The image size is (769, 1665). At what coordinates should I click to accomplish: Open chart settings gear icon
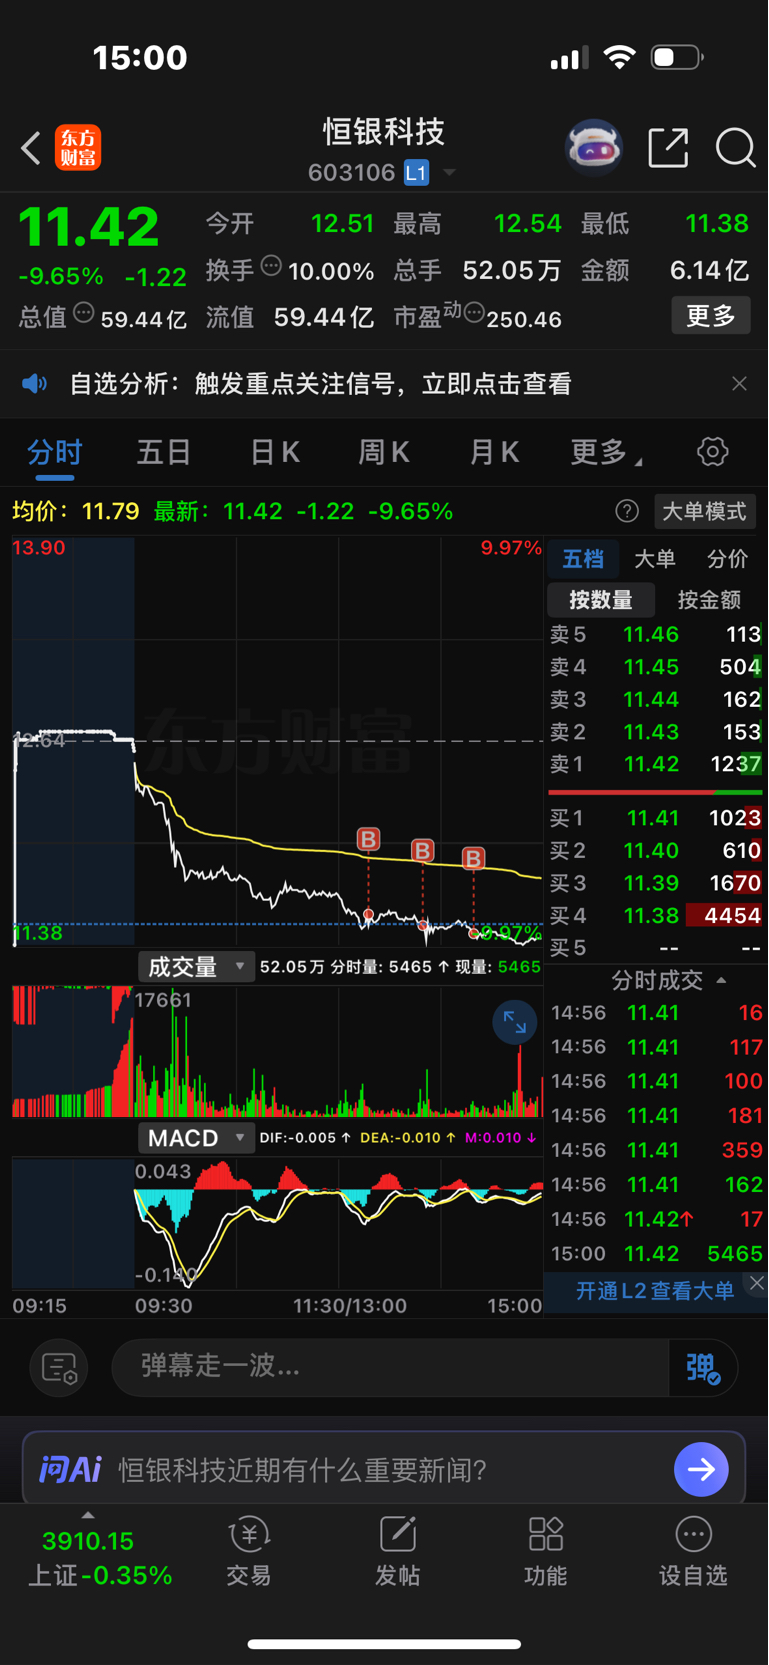712,452
